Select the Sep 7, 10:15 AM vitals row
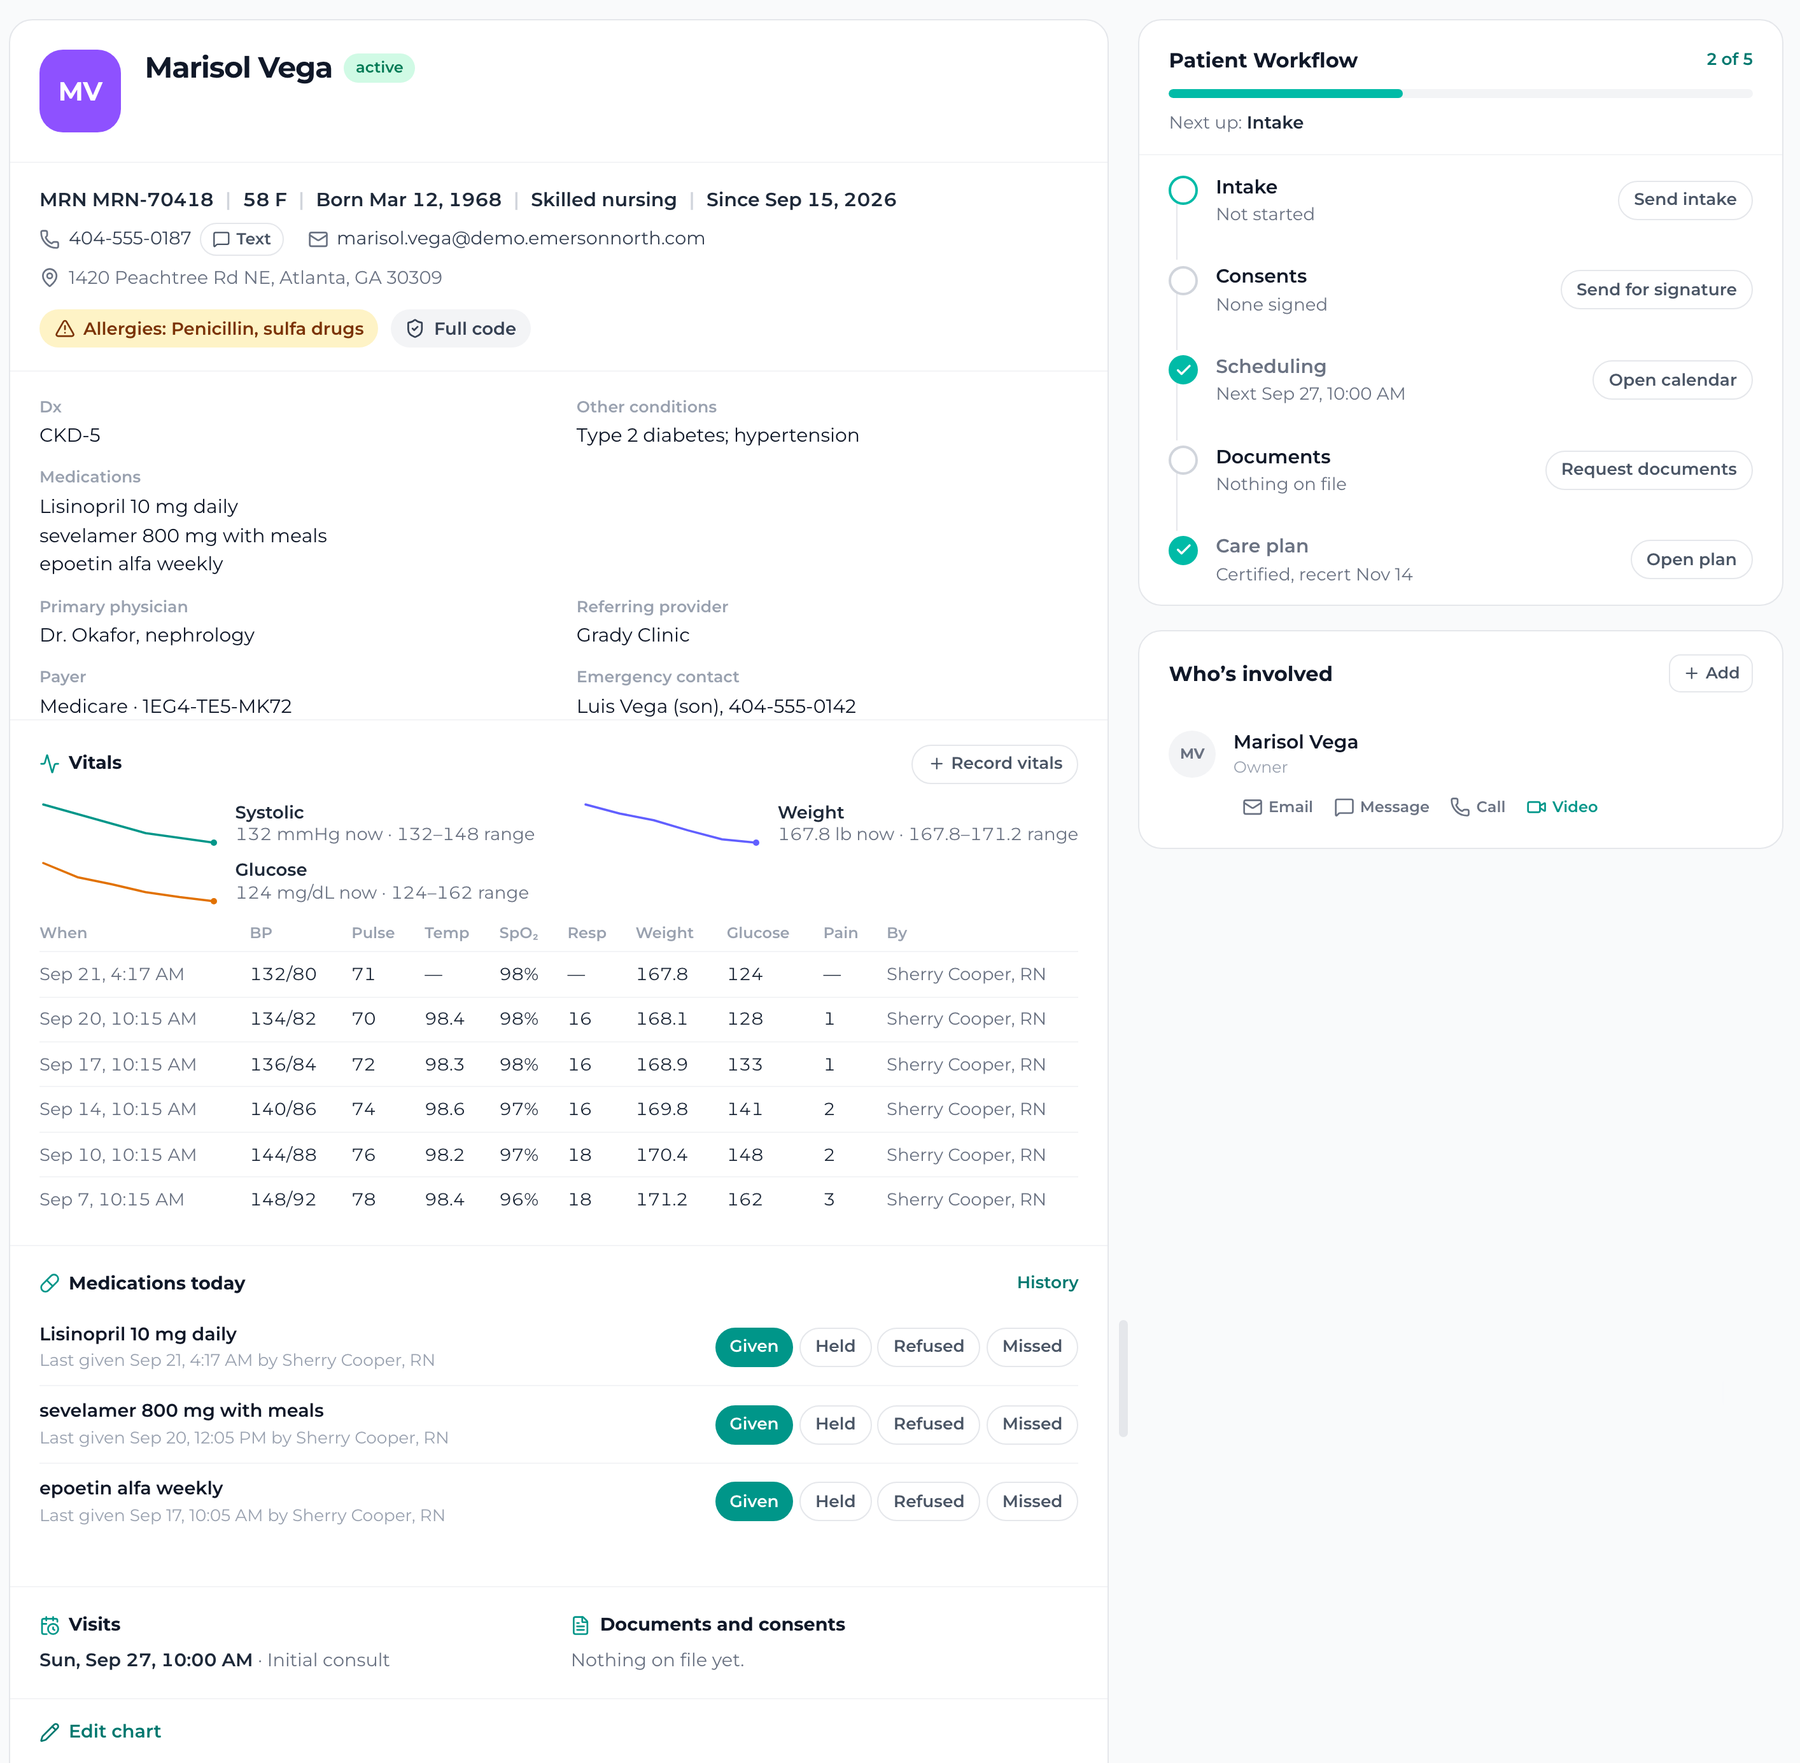Screen dimensions: 1800x1763 [x=558, y=1200]
